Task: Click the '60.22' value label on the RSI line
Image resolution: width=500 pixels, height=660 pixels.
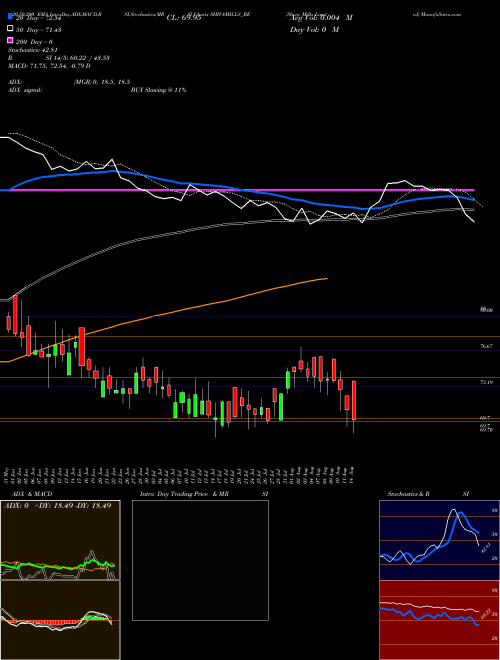Action: (484, 615)
